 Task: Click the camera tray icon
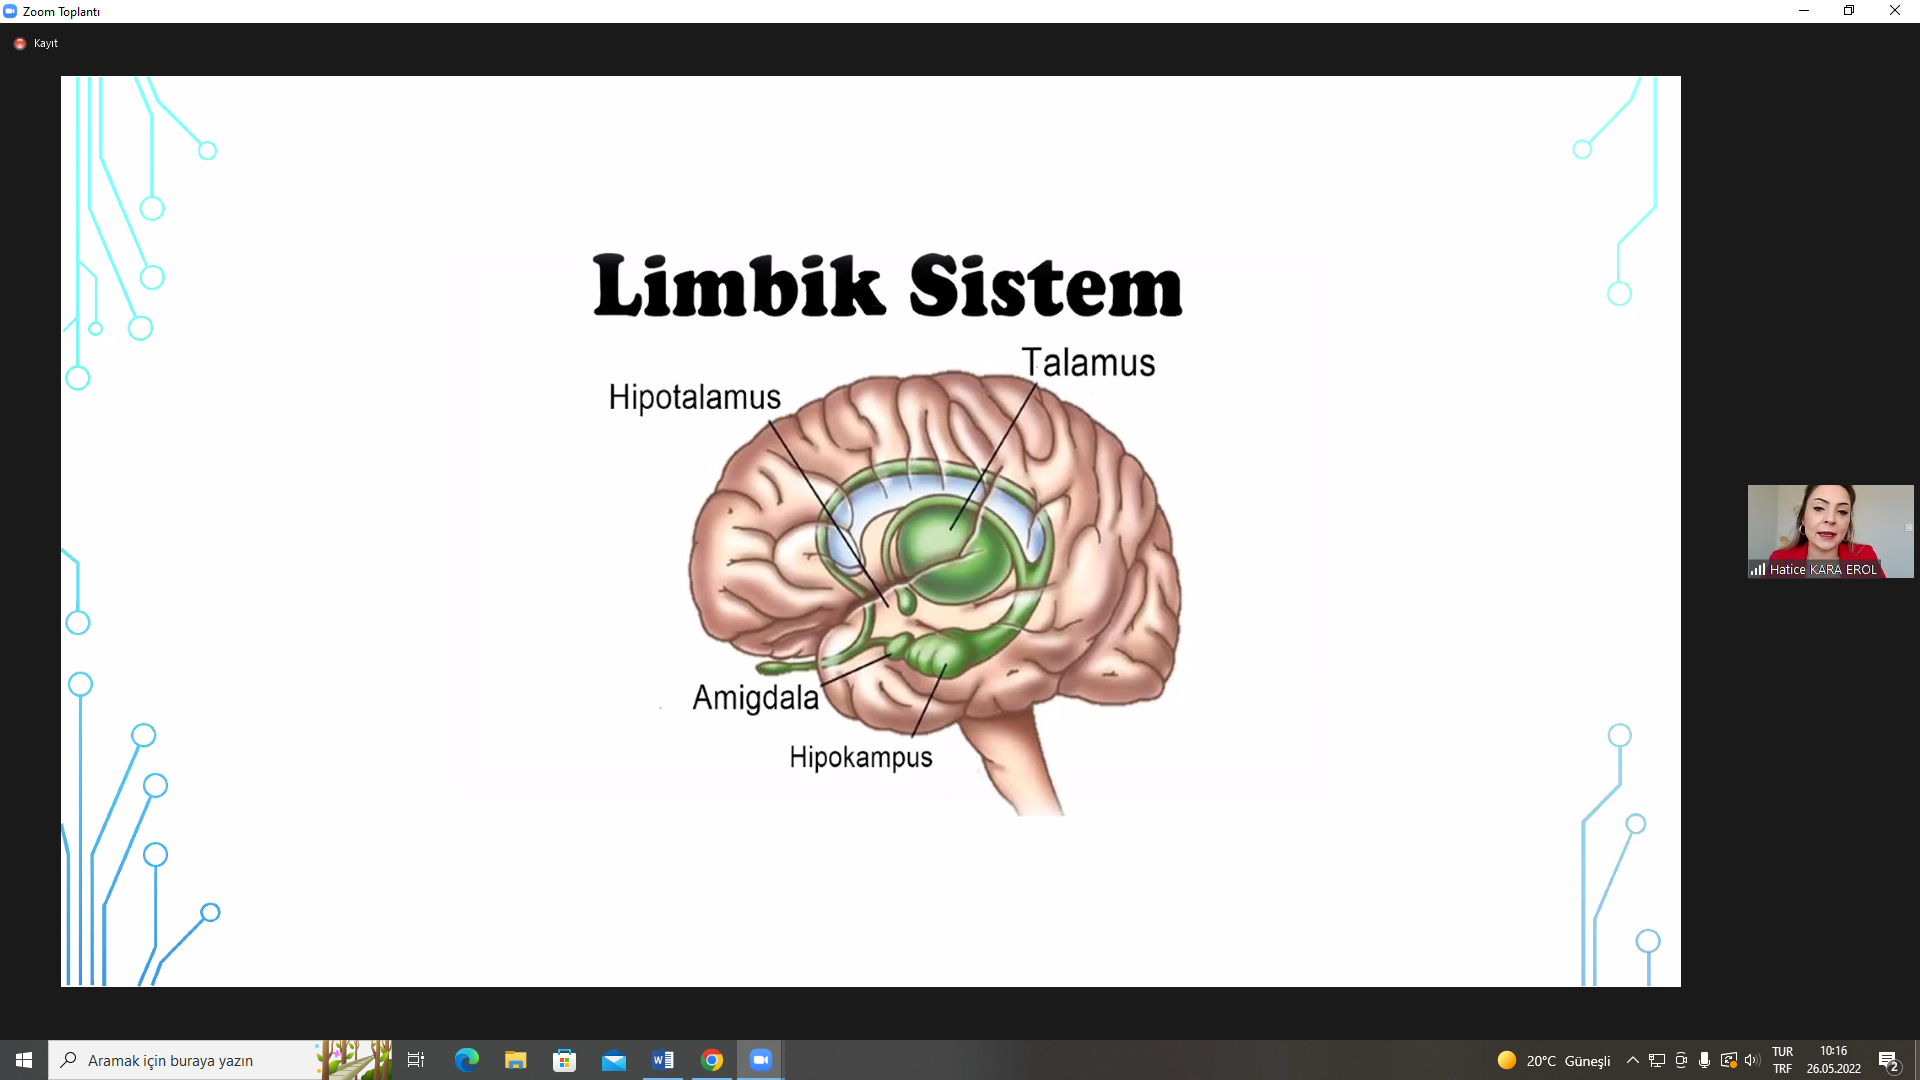1681,1060
